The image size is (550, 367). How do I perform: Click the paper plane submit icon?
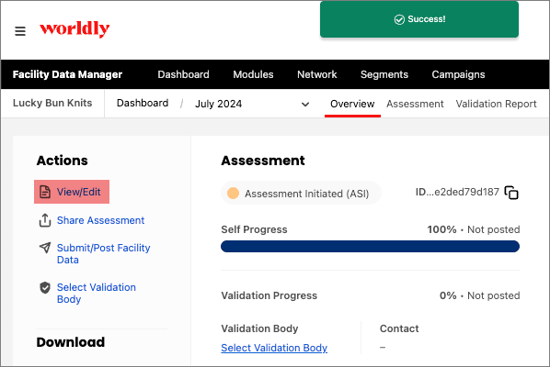pos(45,248)
